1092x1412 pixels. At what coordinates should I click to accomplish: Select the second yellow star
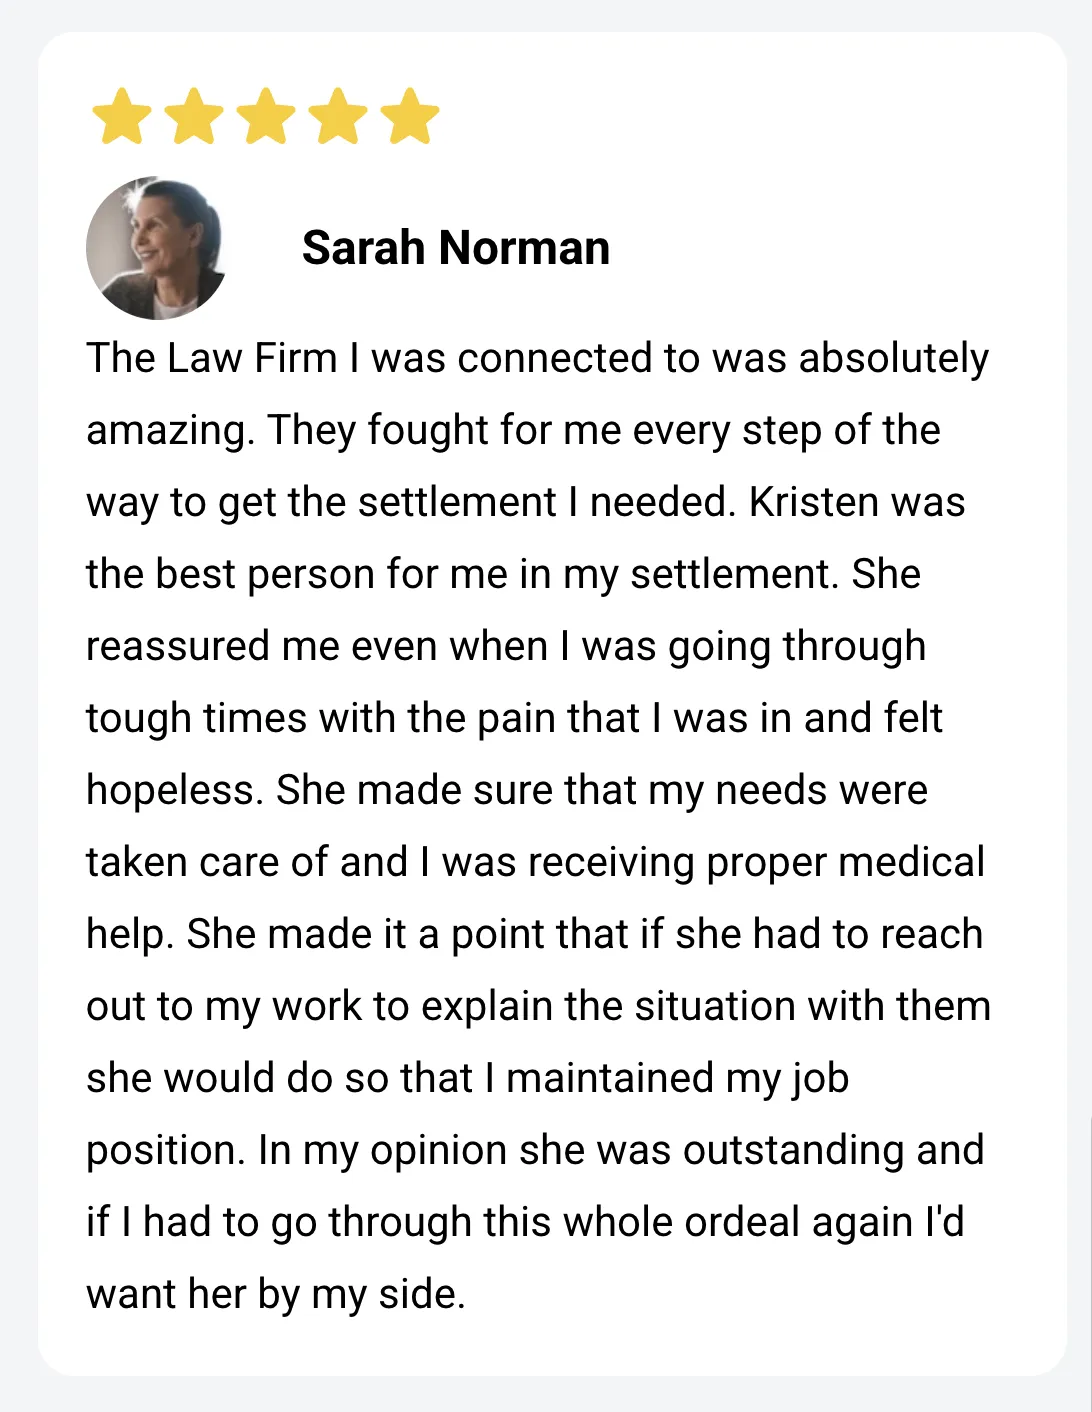tap(194, 116)
